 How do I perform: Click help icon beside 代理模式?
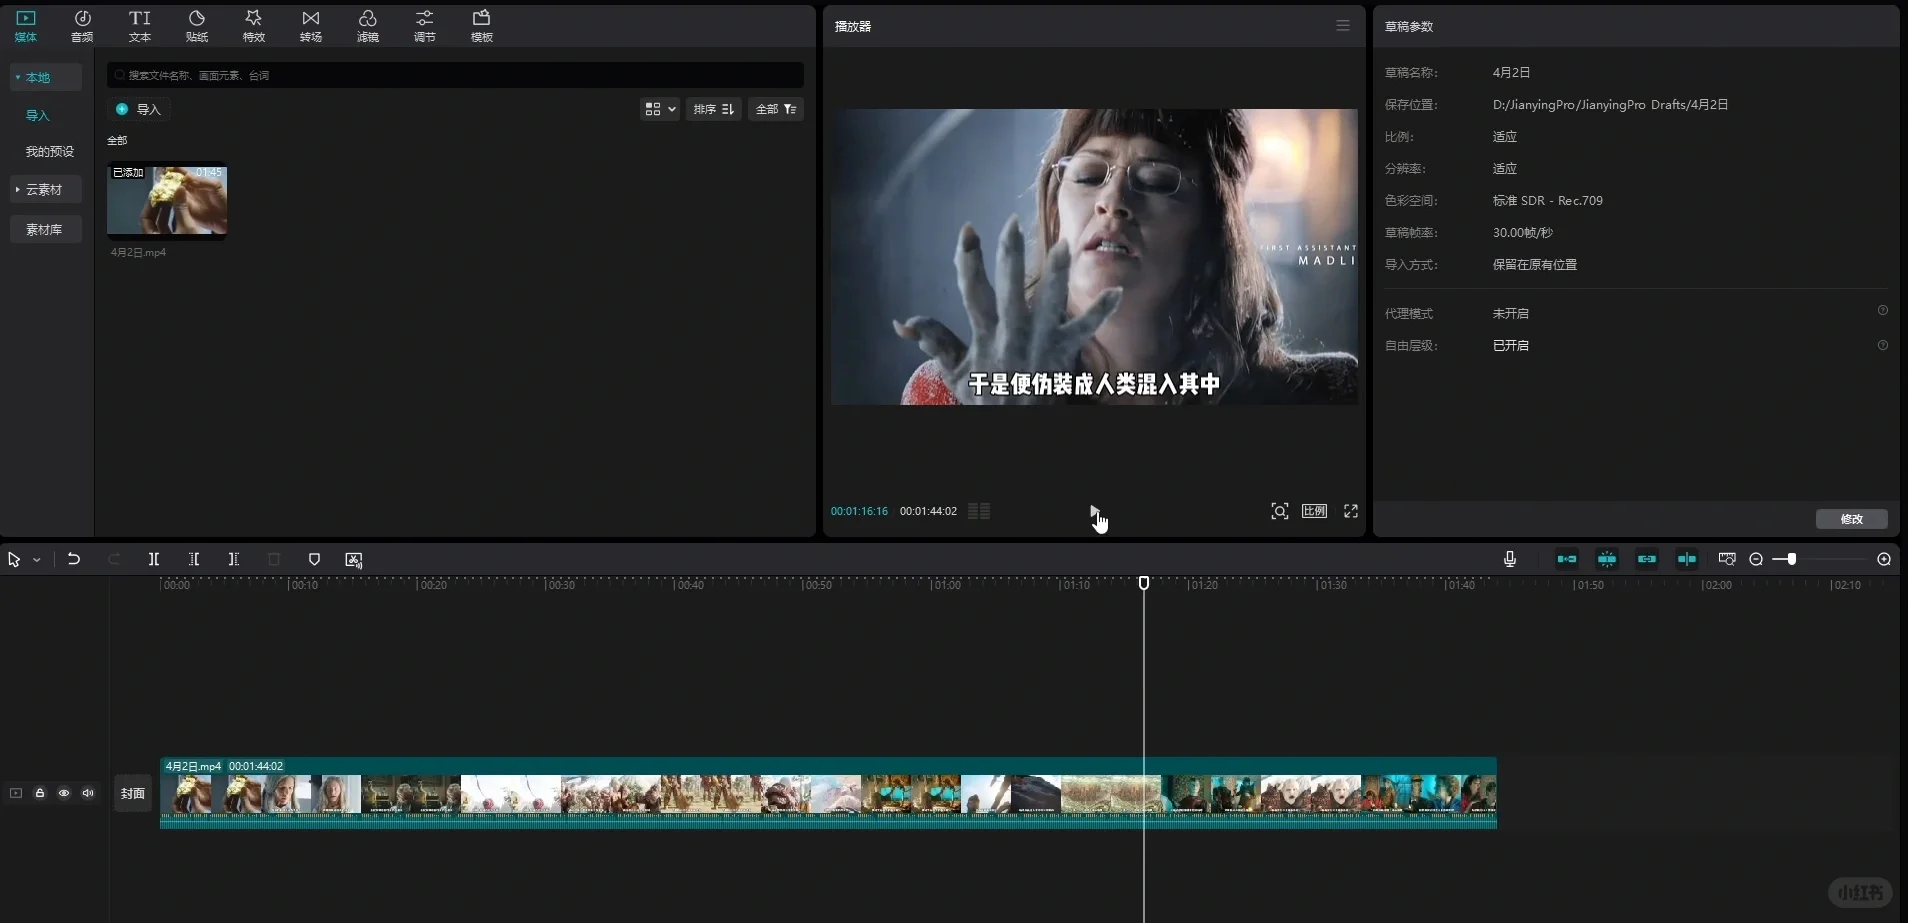[x=1883, y=311]
